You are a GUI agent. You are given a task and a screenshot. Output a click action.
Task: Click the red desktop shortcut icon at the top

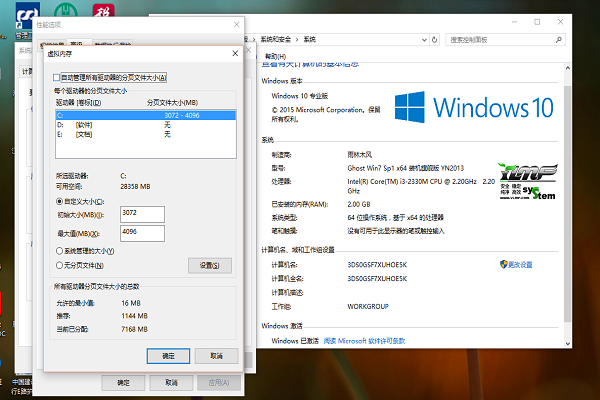103,11
